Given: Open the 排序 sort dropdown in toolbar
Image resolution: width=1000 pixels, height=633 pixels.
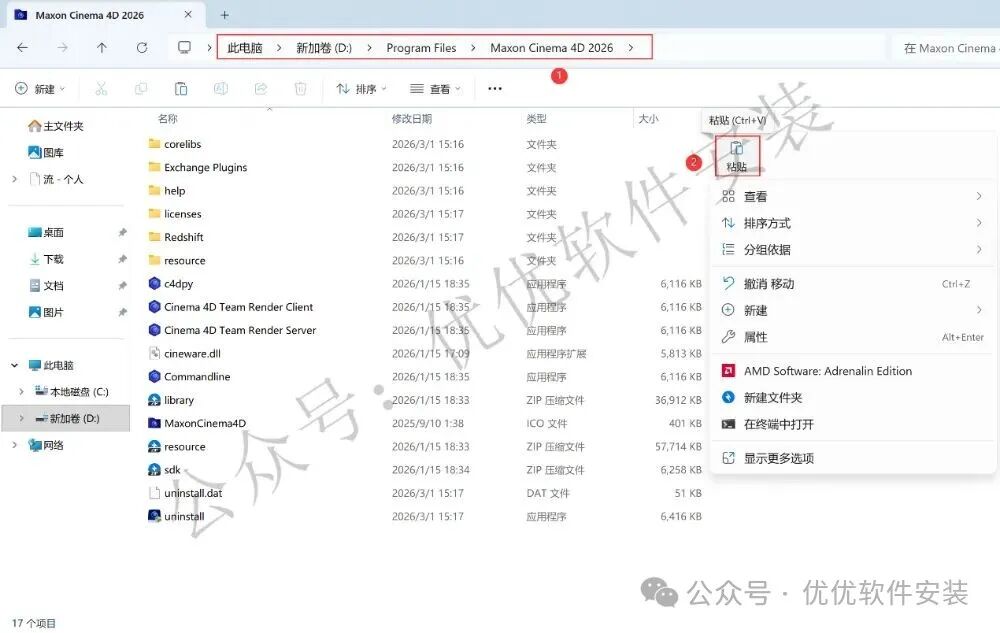Looking at the screenshot, I should [x=361, y=89].
